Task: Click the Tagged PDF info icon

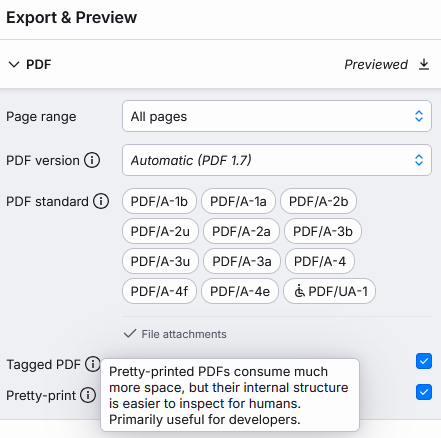Action: point(92,364)
